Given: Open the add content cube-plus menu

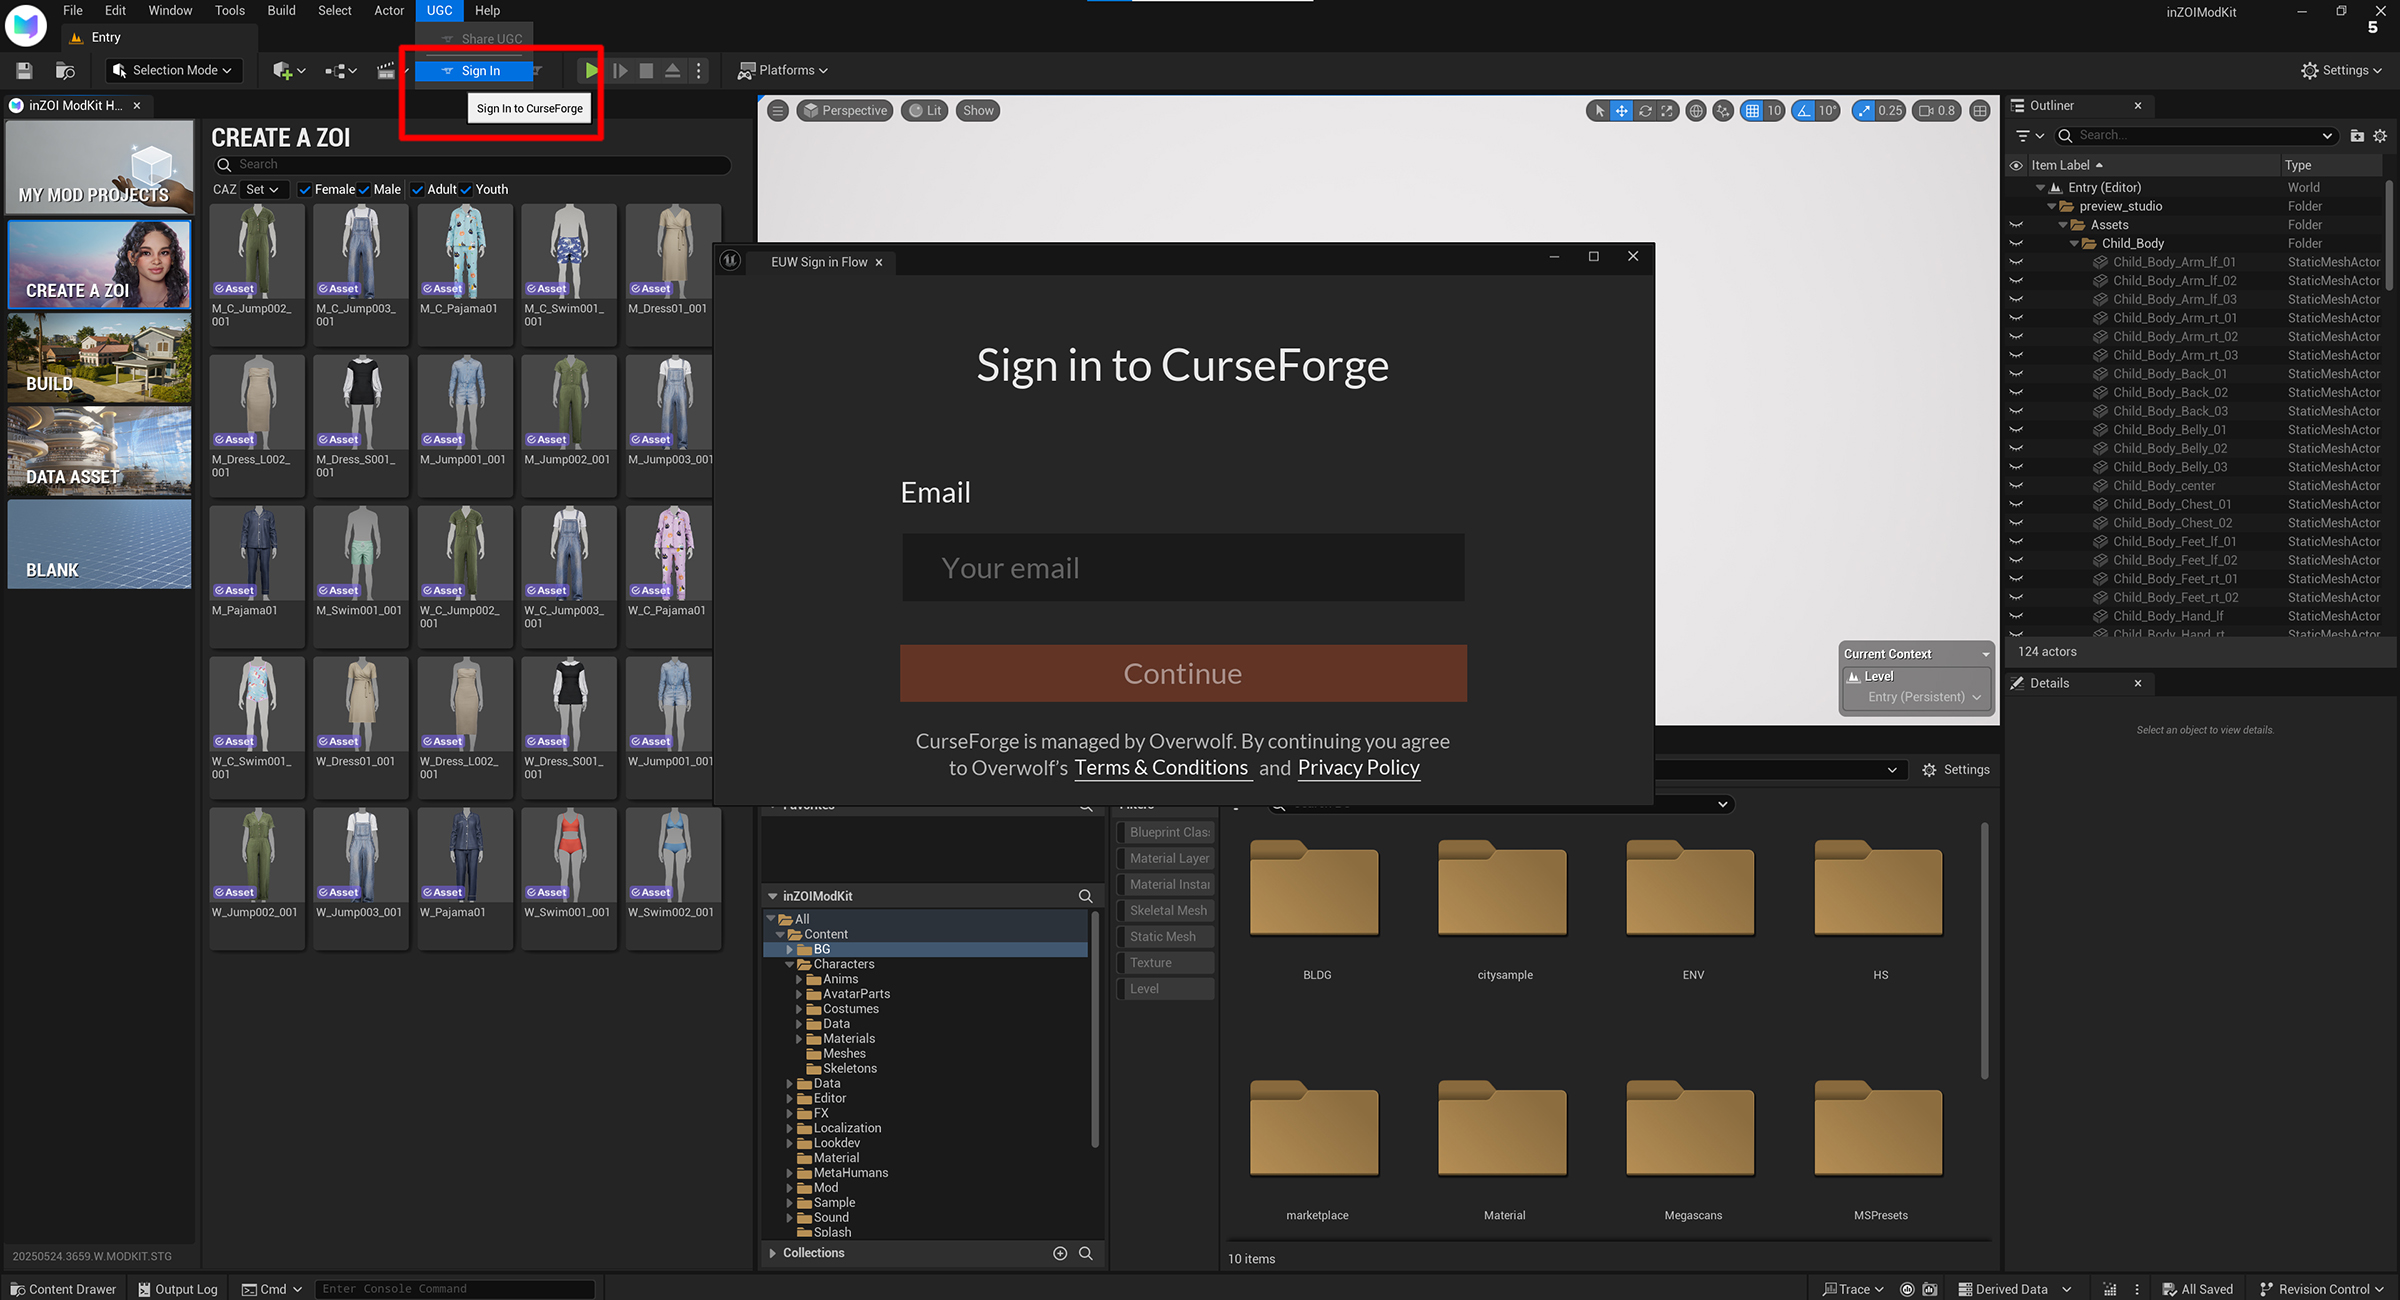Looking at the screenshot, I should (x=288, y=70).
